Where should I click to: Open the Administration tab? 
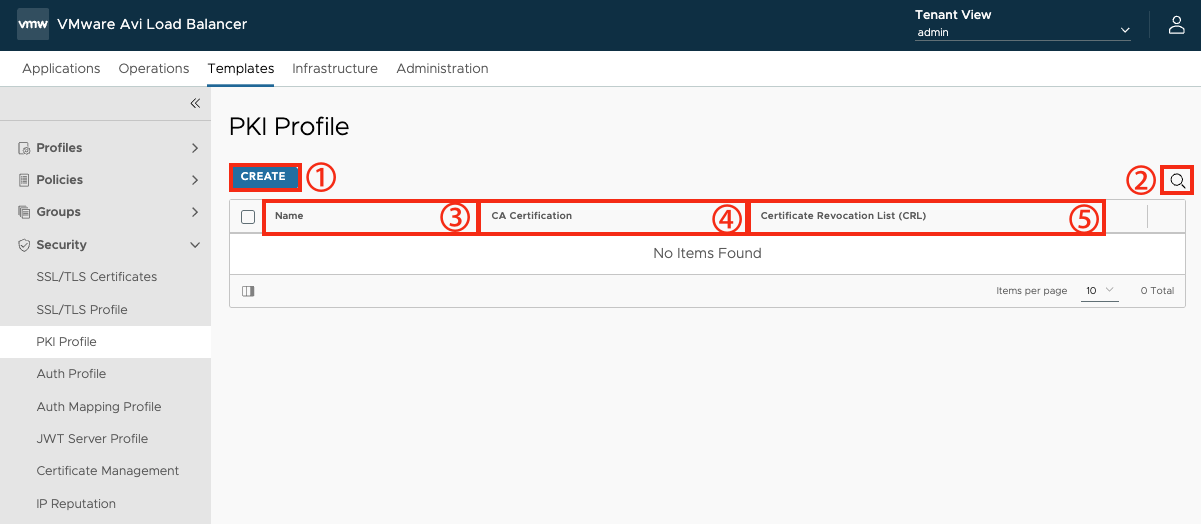[x=442, y=69]
